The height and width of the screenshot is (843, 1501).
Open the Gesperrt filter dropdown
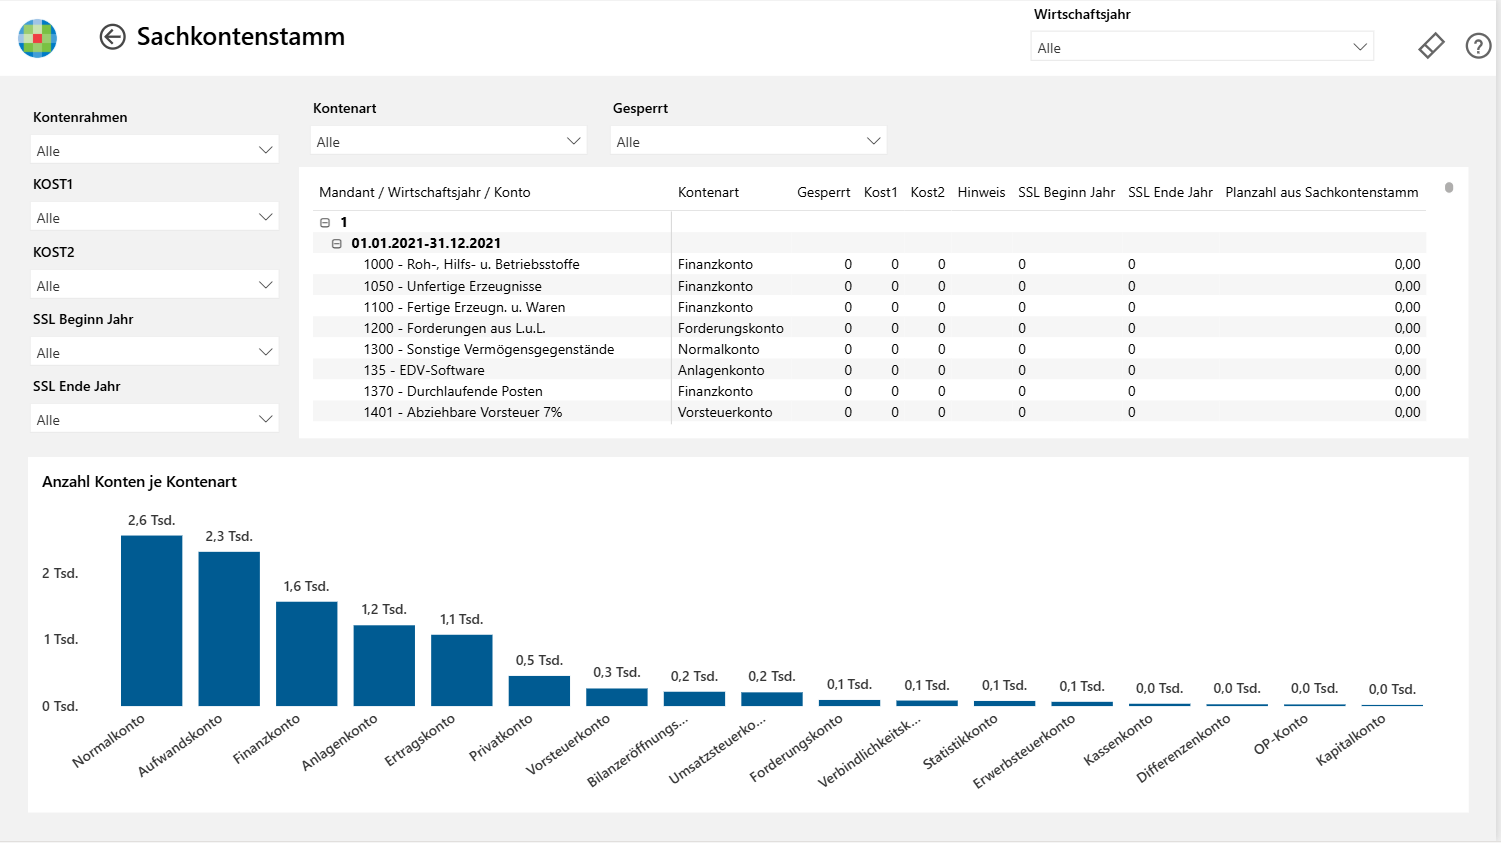748,141
